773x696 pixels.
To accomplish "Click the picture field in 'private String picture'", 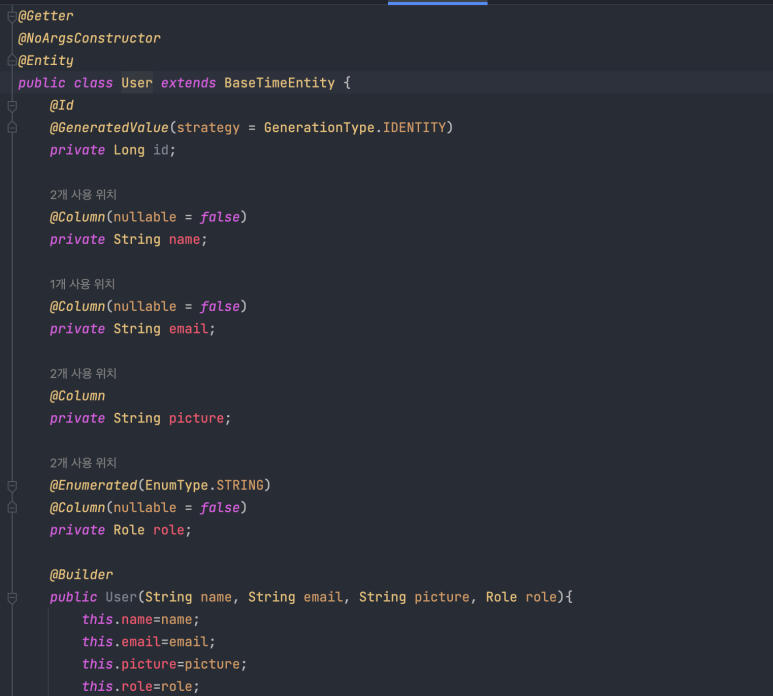I will pyautogui.click(x=196, y=418).
